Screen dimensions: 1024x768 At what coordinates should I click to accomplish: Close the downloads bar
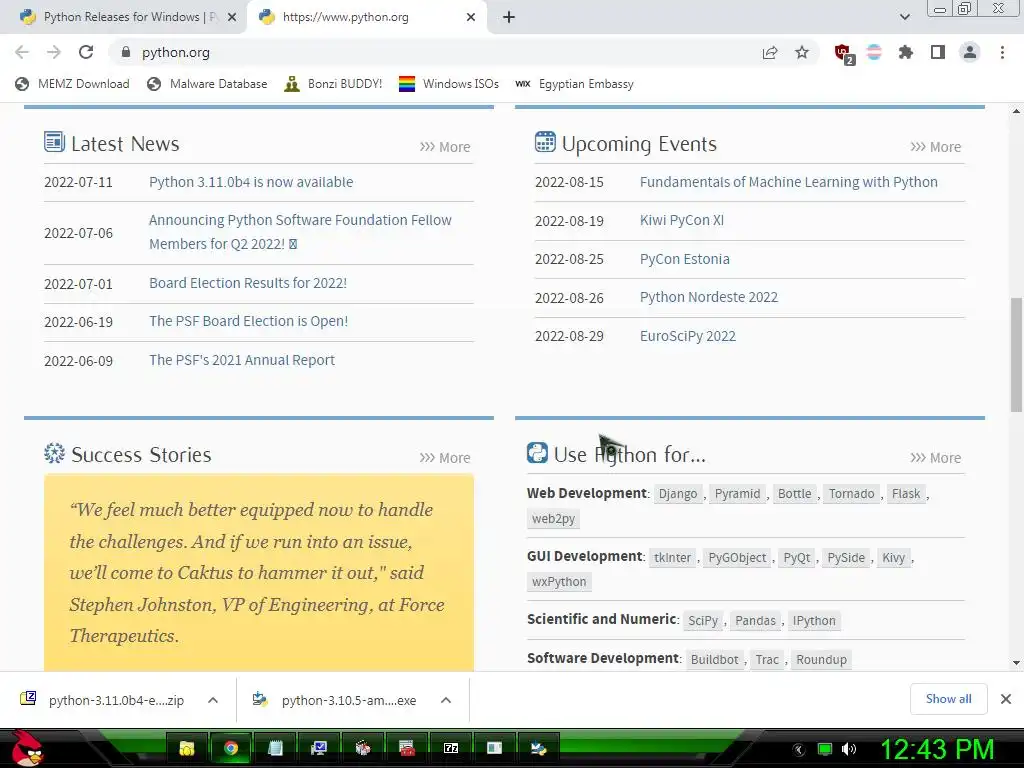[x=1006, y=699]
